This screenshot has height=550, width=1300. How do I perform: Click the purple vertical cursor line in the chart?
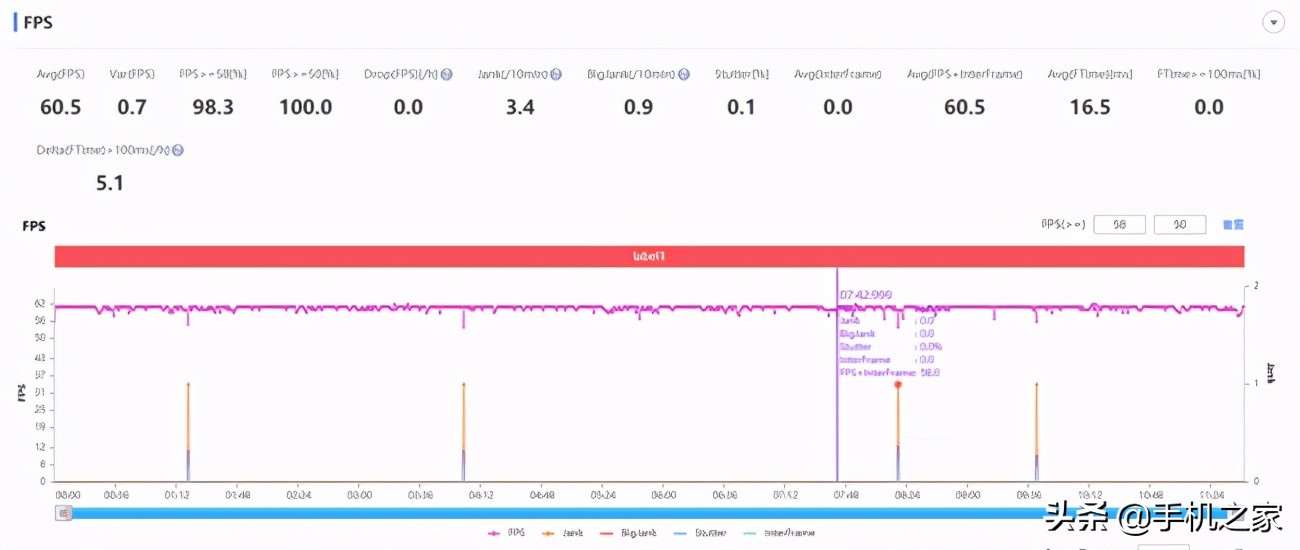[x=837, y=375]
